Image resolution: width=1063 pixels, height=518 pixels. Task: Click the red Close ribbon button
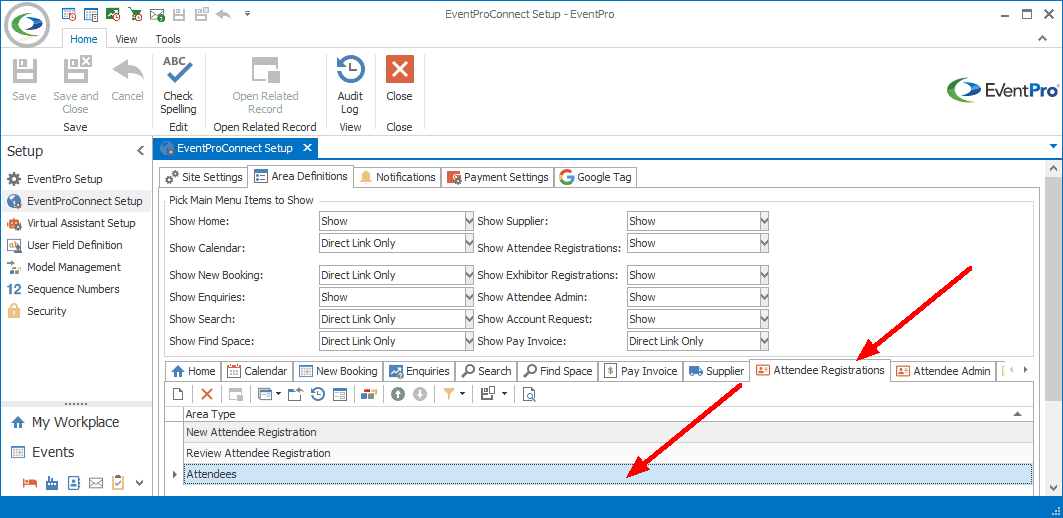(x=399, y=79)
